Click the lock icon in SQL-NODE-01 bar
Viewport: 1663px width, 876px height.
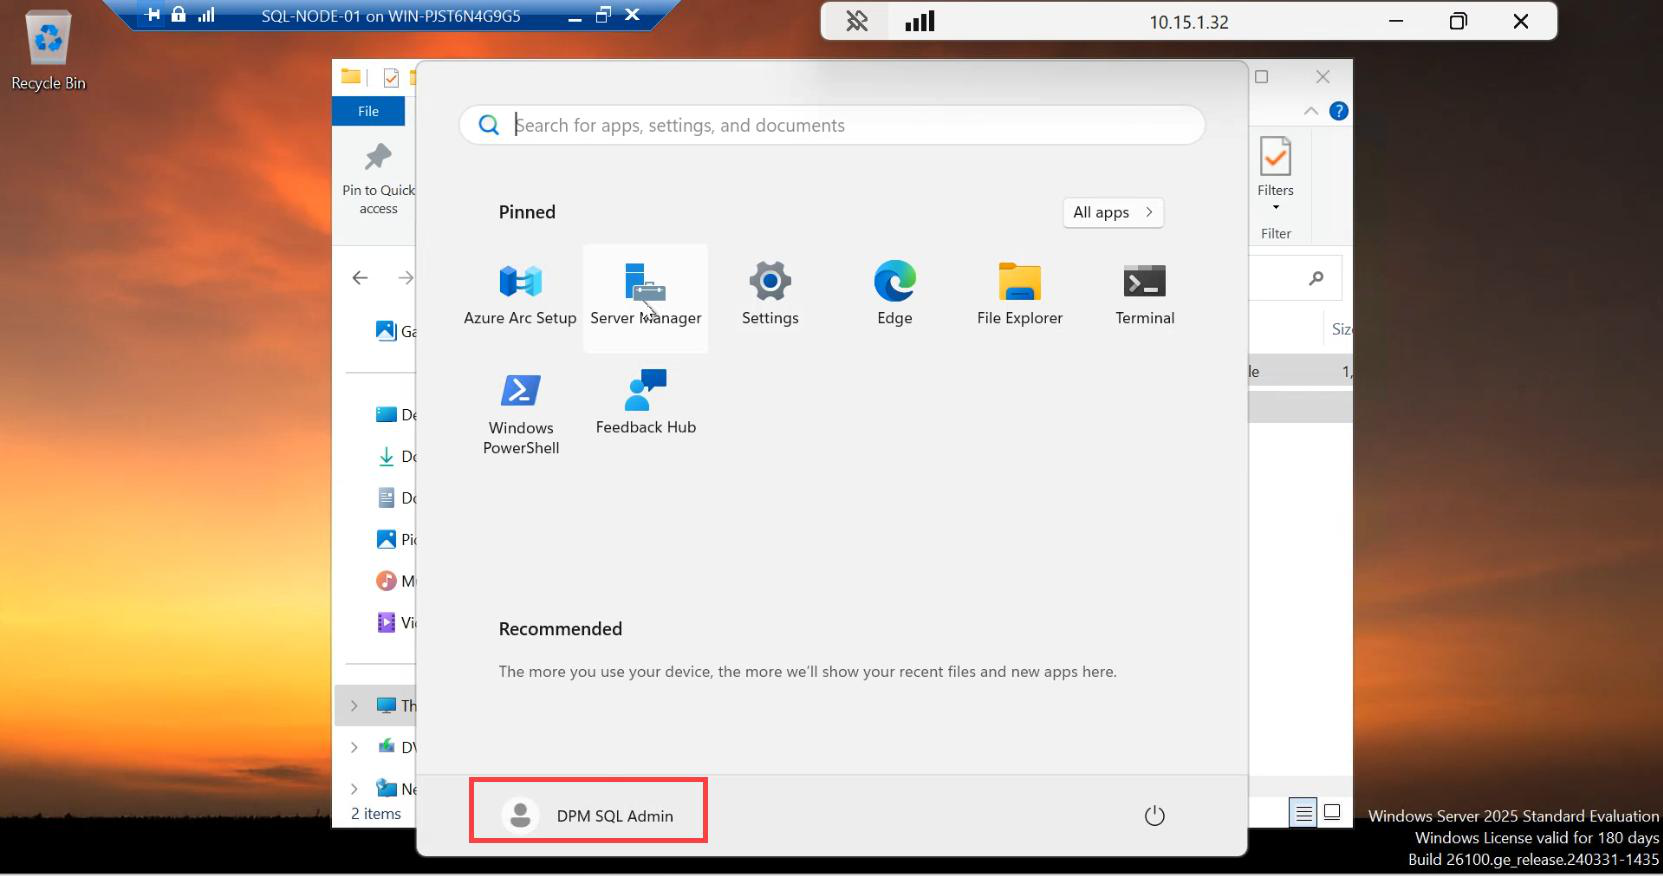(x=178, y=14)
